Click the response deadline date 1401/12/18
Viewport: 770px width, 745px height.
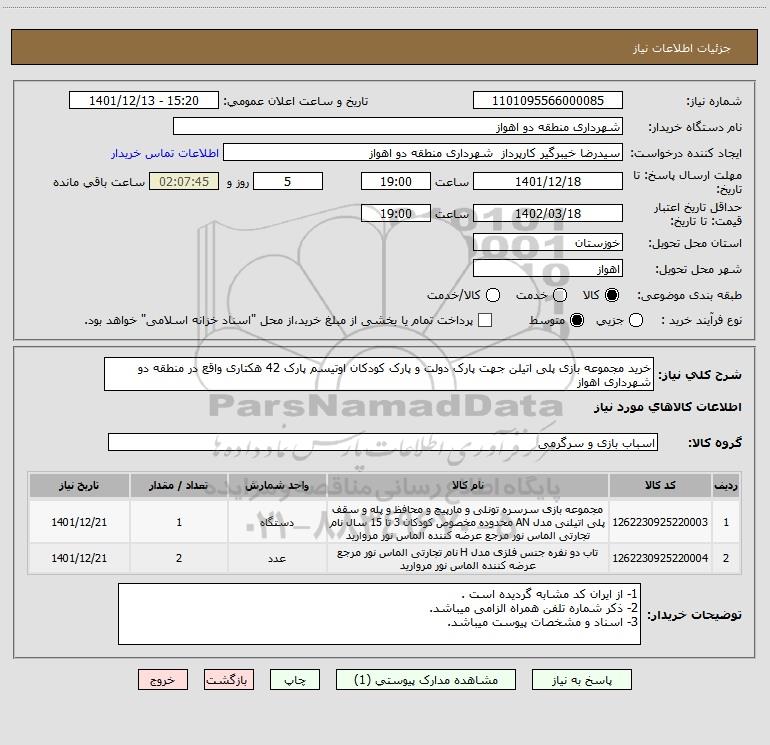coord(548,181)
